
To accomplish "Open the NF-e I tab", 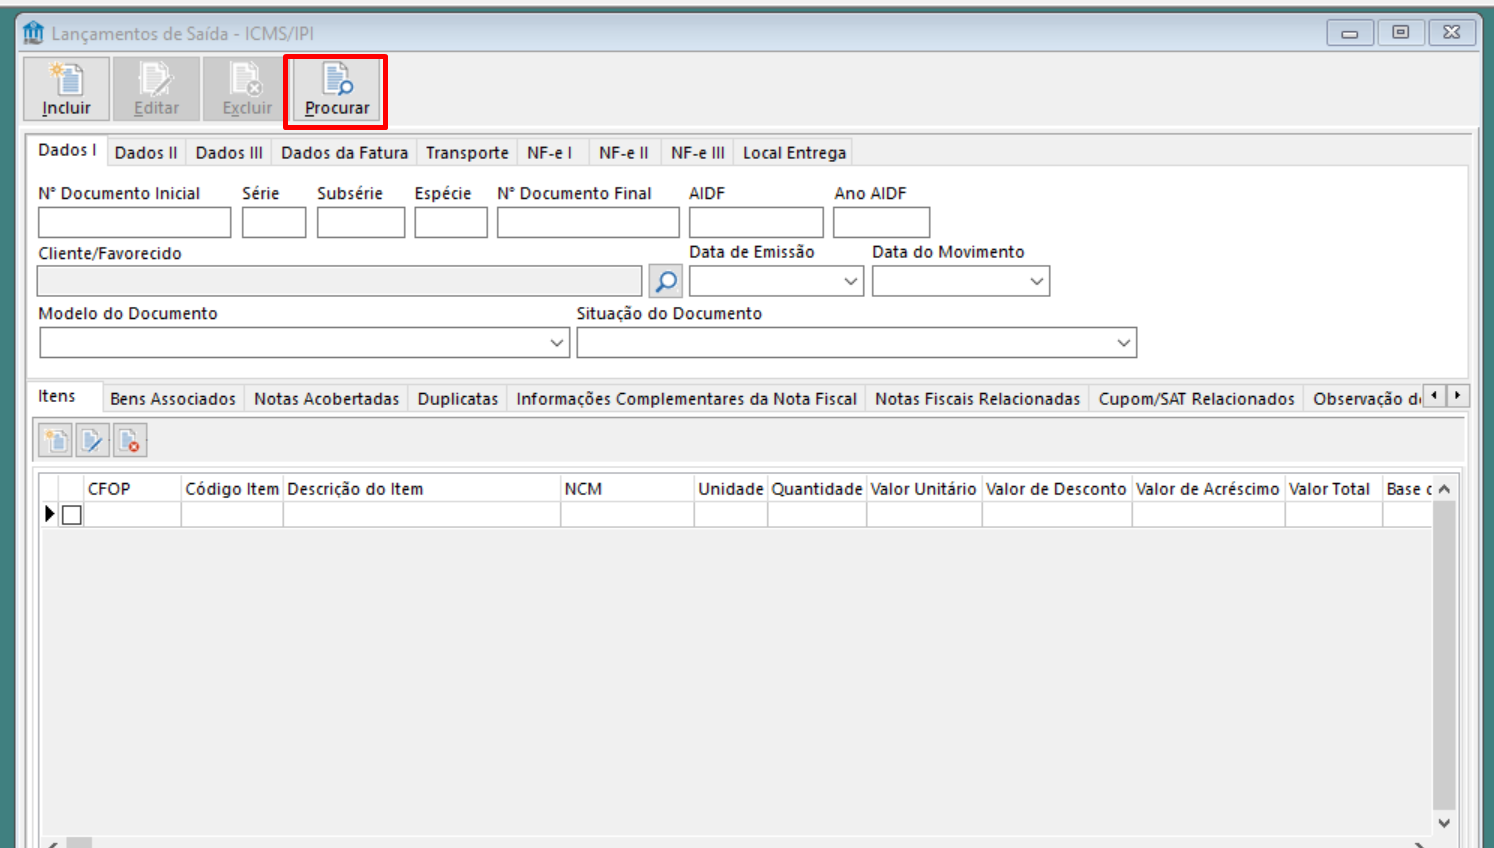I will [550, 153].
